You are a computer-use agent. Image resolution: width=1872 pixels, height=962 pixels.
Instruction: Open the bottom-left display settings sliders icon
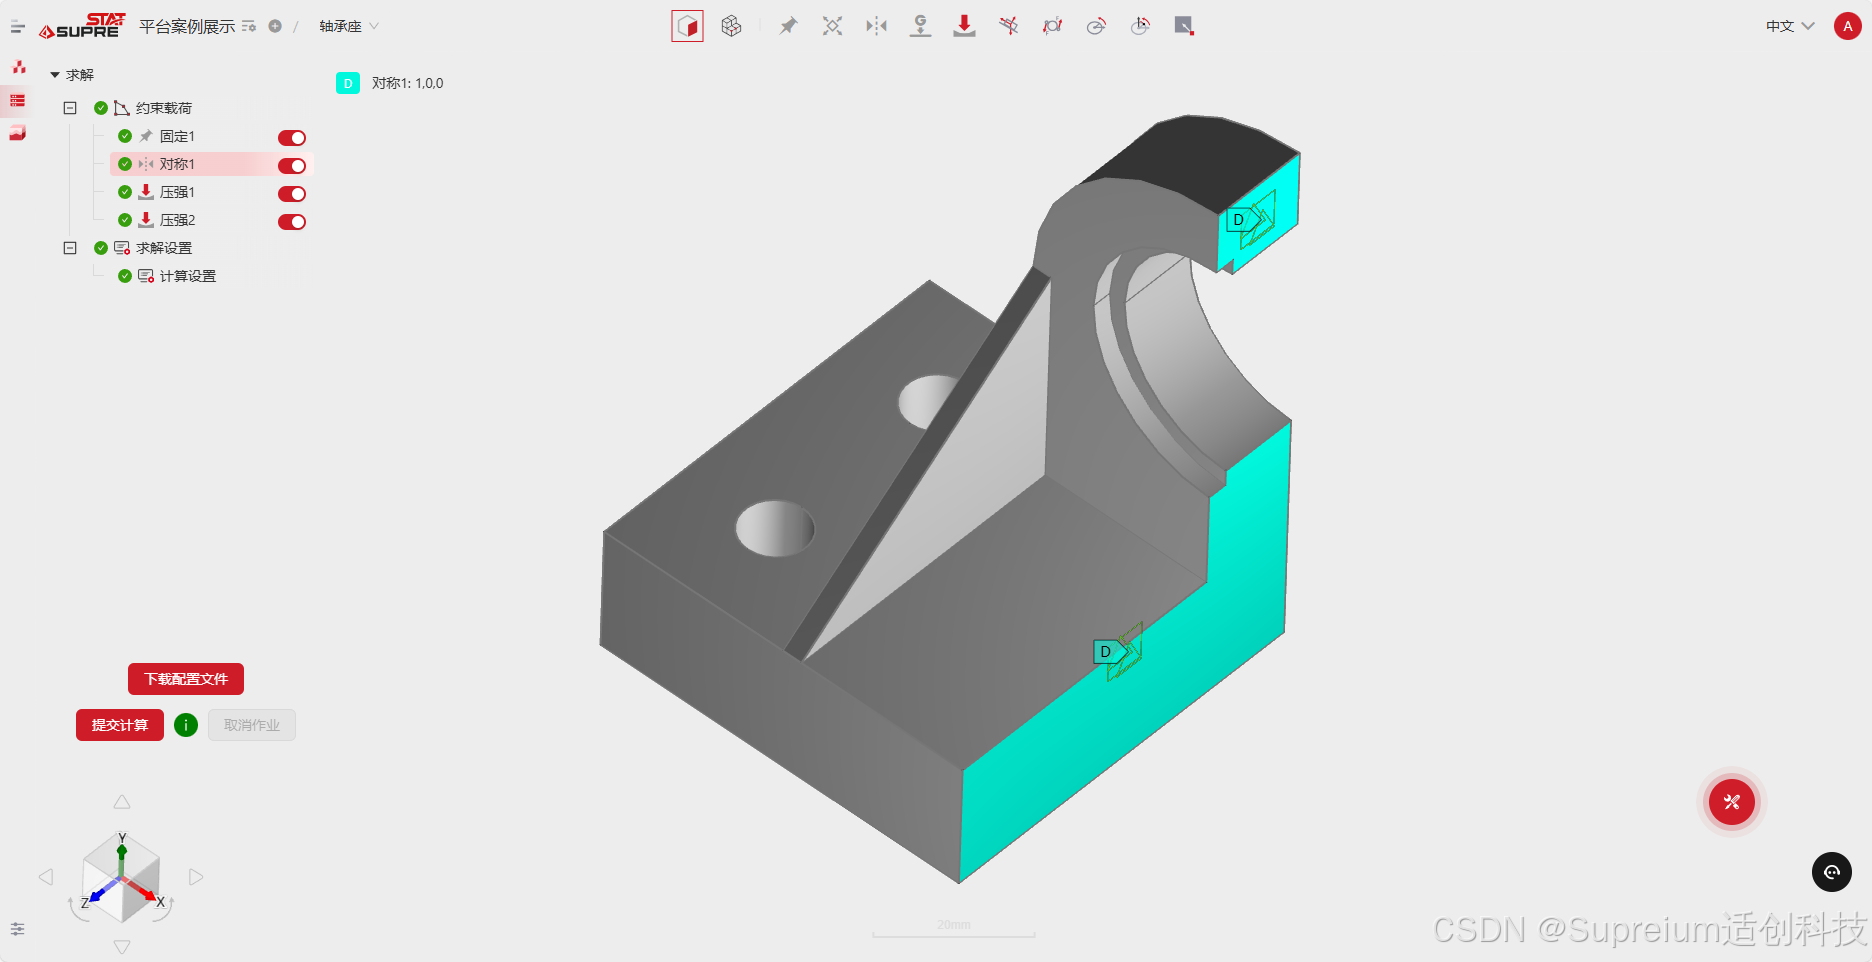pos(17,929)
